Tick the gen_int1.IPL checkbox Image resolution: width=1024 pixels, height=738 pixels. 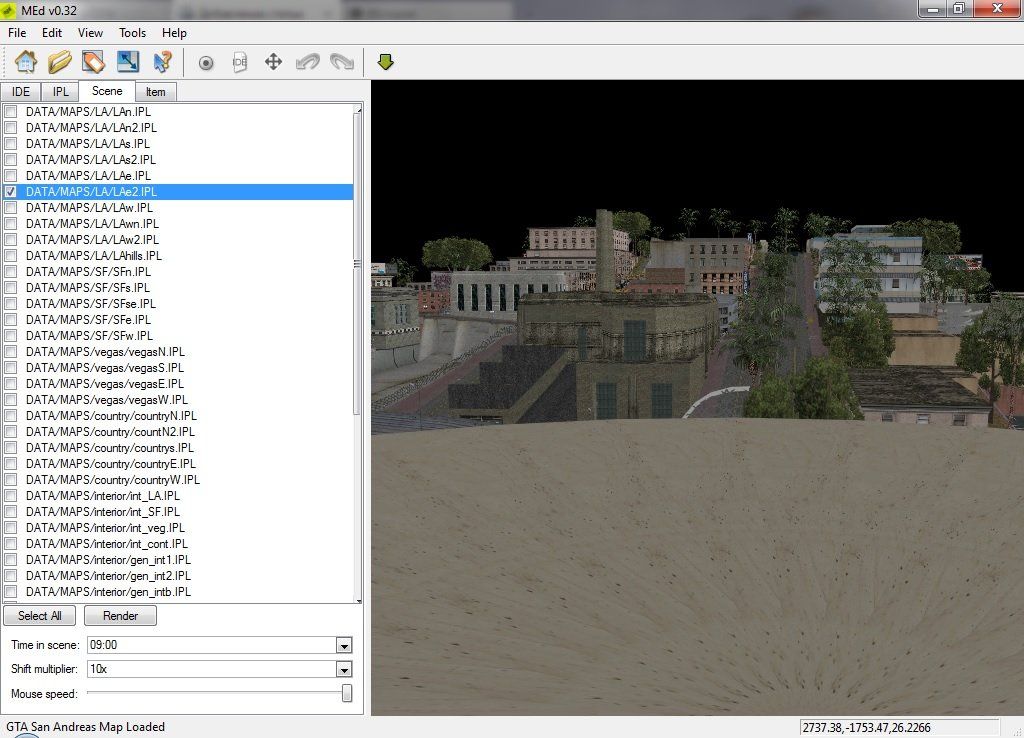click(x=11, y=560)
